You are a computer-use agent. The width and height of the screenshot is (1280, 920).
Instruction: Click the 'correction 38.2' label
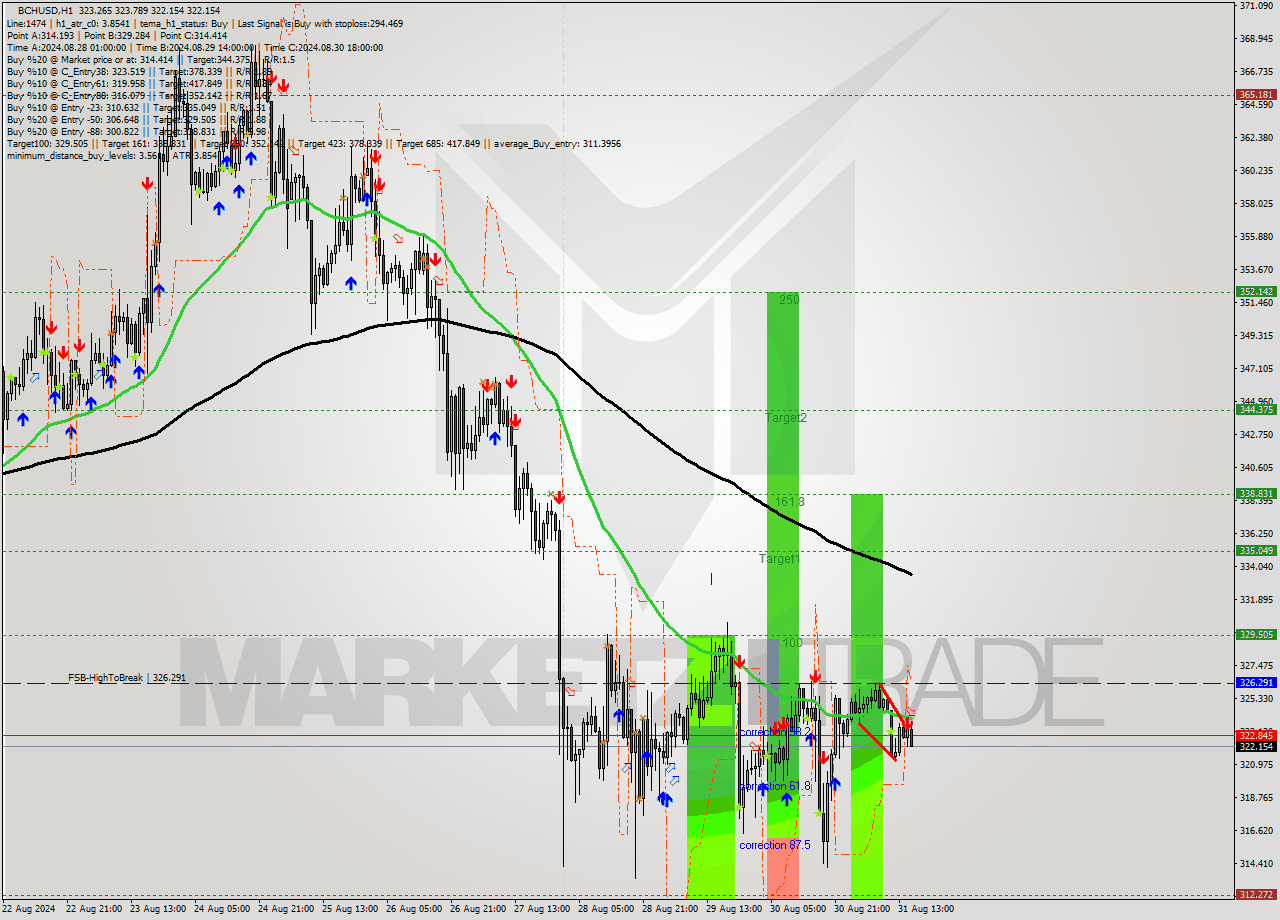pos(775,732)
